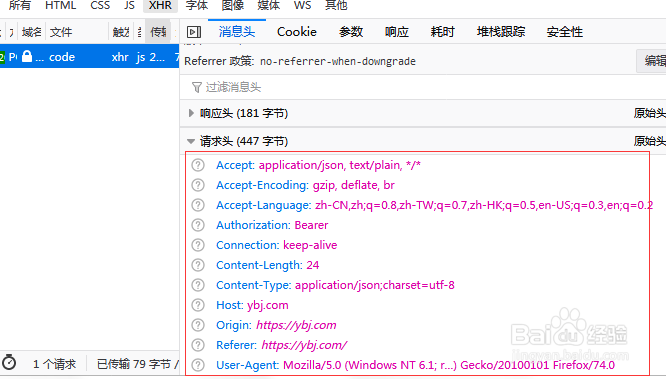Switch to the 参数 tab
666x379 pixels.
(351, 32)
